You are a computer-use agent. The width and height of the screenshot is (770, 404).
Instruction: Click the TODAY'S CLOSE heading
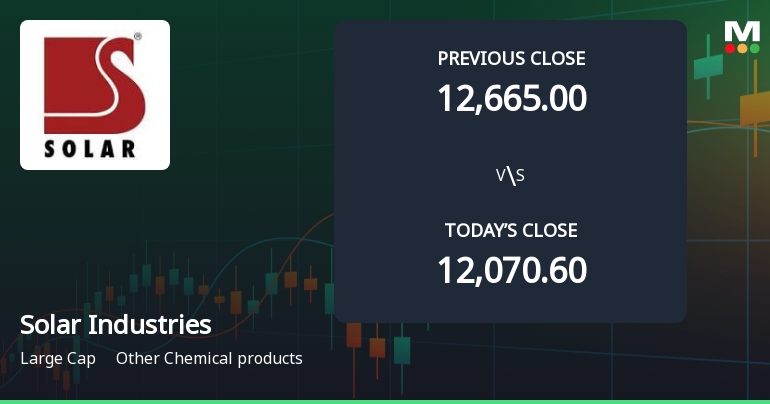pyautogui.click(x=511, y=230)
